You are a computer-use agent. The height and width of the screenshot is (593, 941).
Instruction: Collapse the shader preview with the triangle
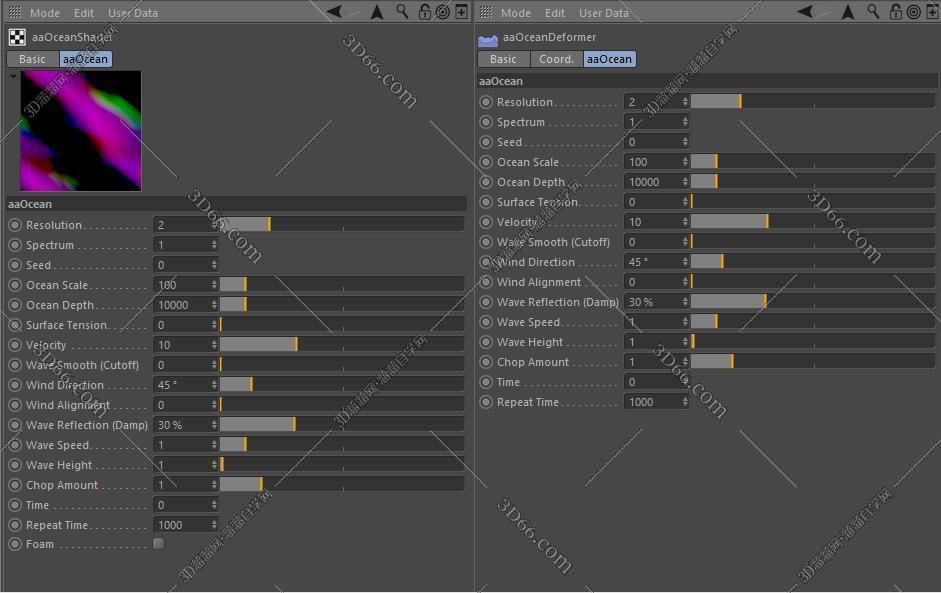[13, 76]
